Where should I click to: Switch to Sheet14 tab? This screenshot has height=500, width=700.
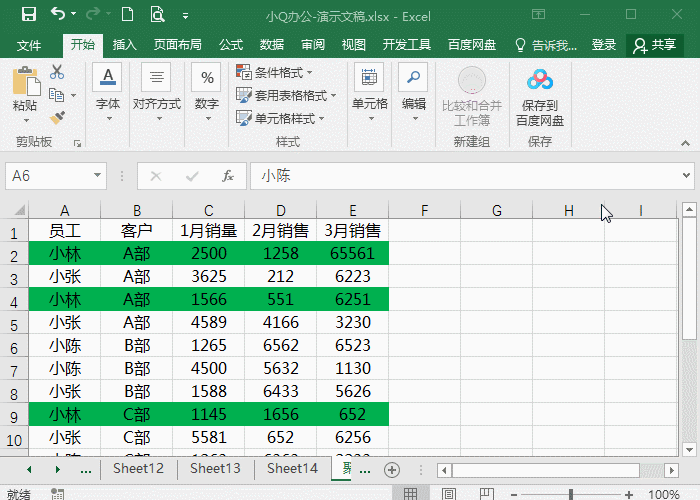pos(292,468)
